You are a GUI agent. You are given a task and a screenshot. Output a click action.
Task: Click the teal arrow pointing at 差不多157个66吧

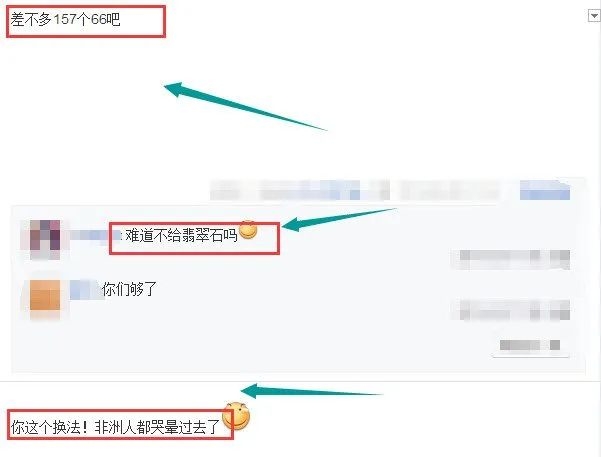coord(245,106)
